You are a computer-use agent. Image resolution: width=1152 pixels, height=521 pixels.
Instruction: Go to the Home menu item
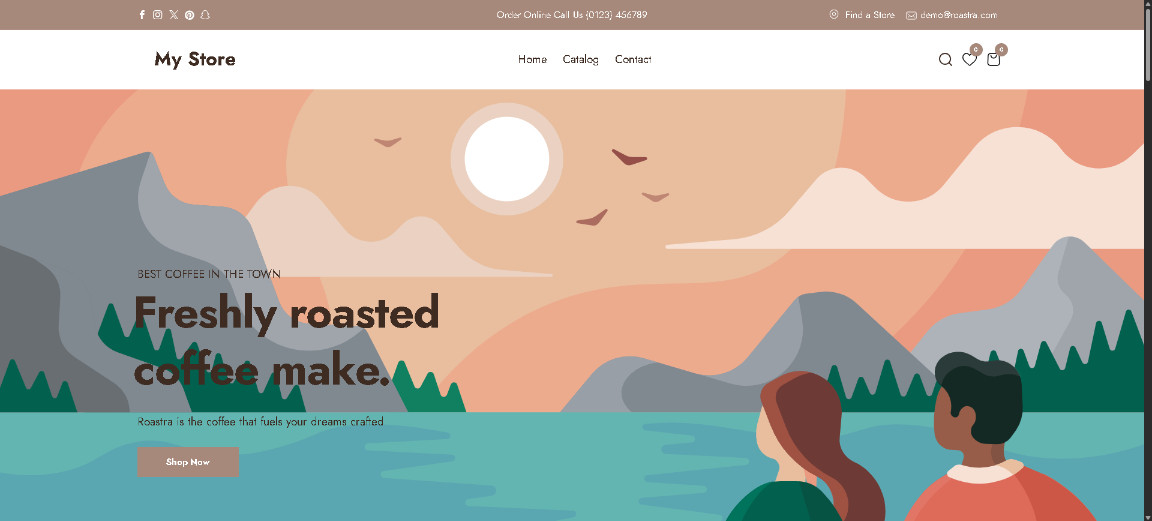[532, 60]
